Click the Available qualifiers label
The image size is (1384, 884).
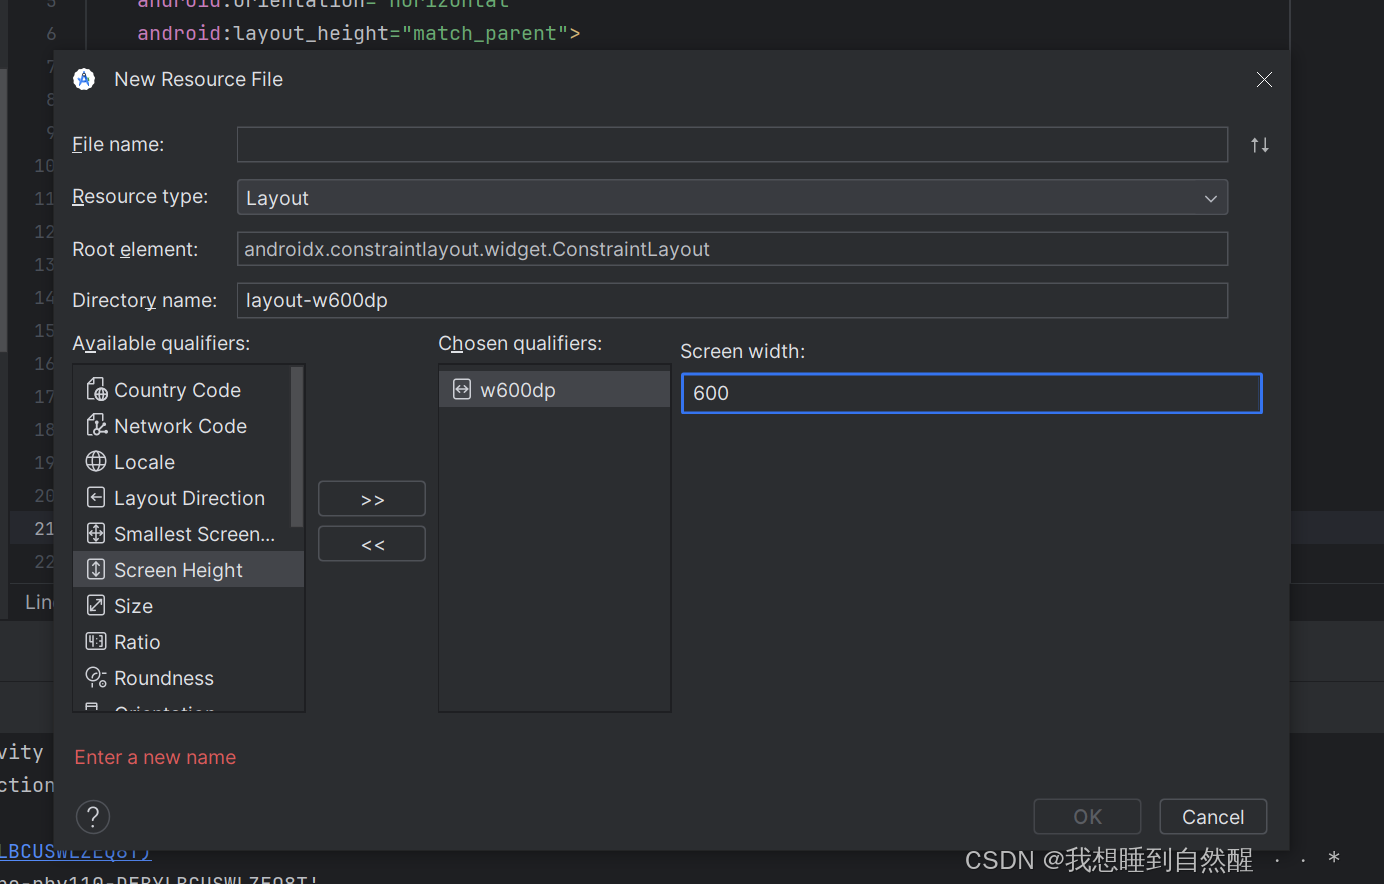point(161,343)
